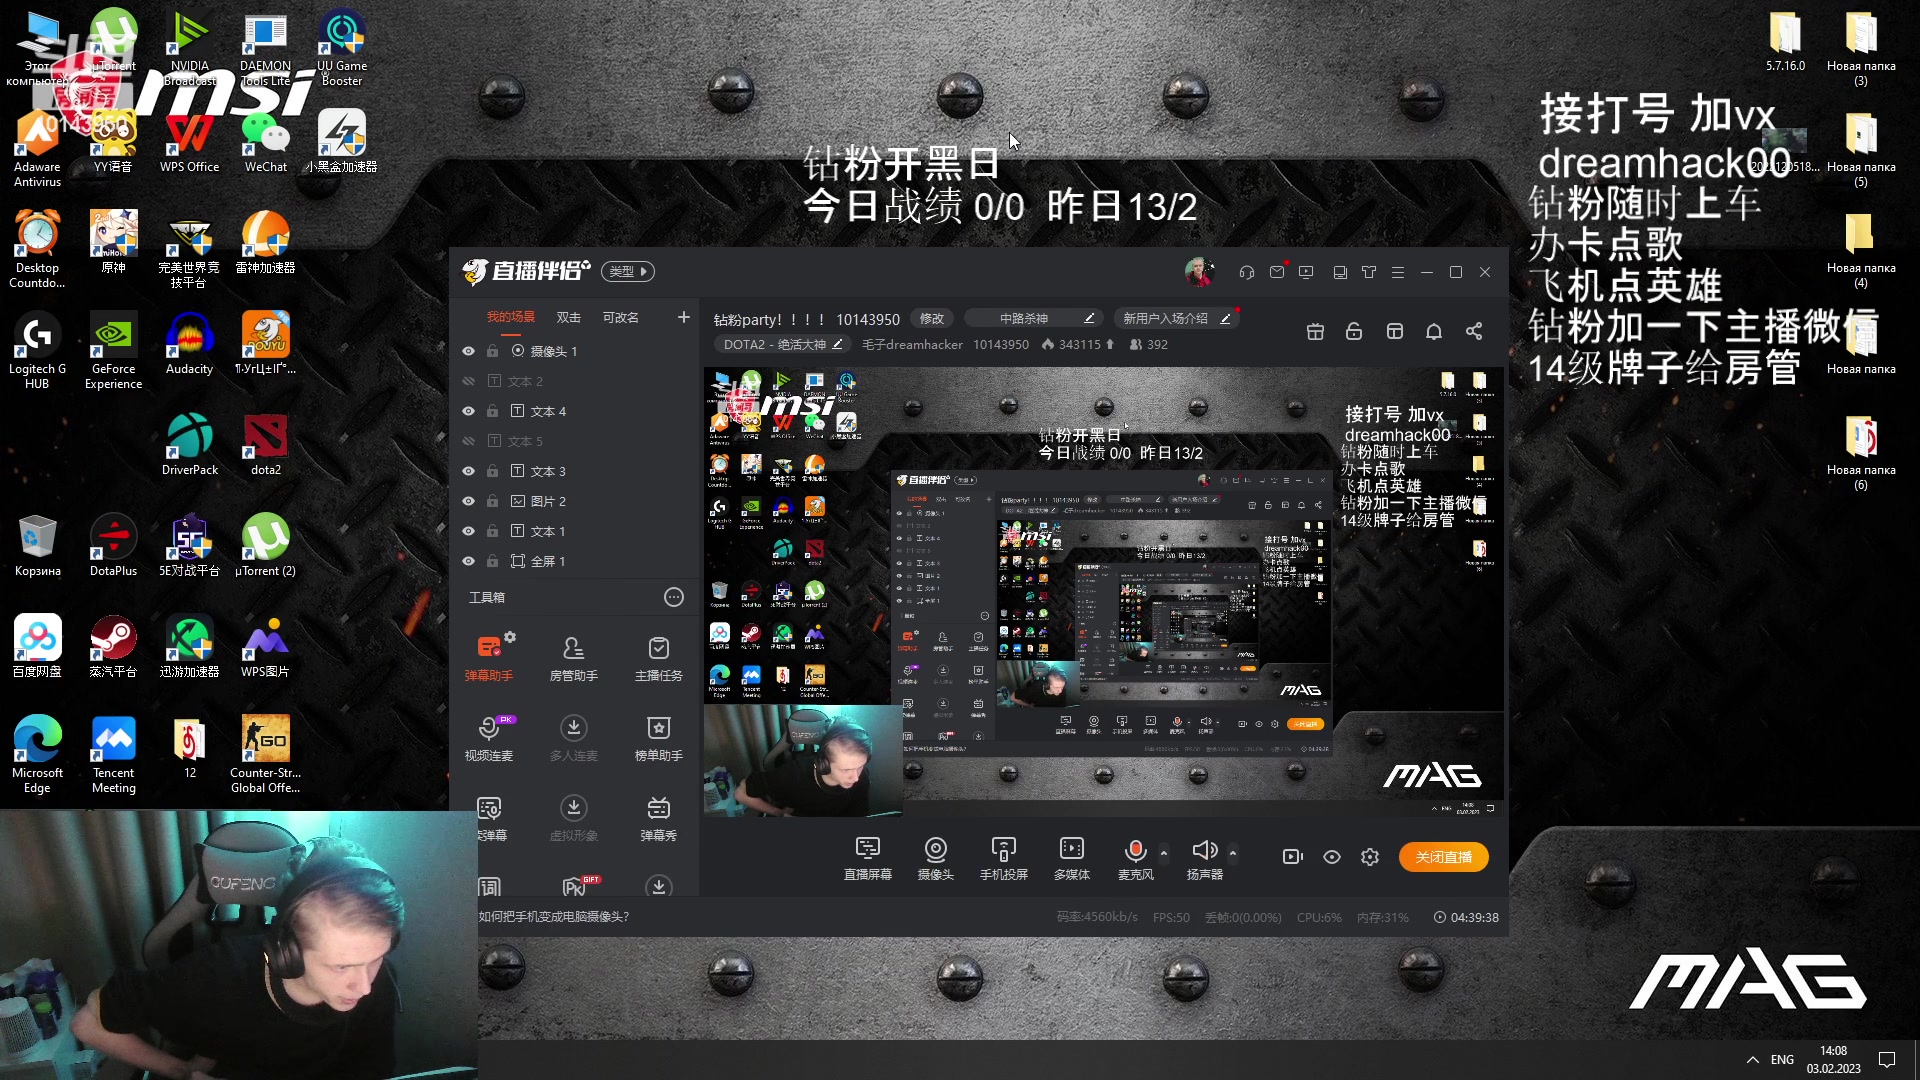Hide the 摄像头 1 source
Viewport: 1920px width, 1080px height.
pos(468,351)
